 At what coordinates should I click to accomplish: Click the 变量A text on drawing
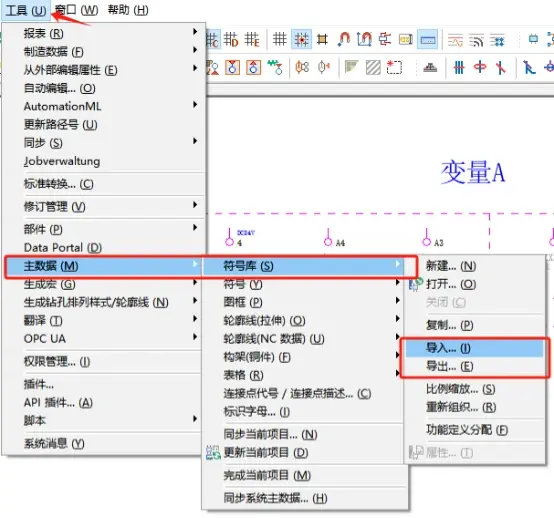coord(473,172)
